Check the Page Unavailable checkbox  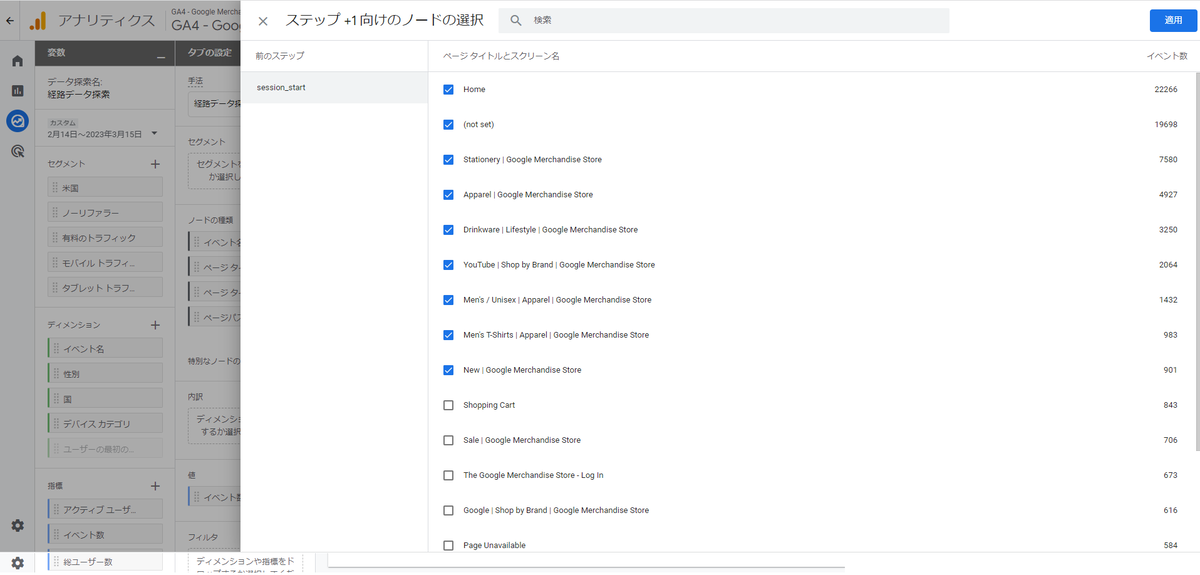448,545
